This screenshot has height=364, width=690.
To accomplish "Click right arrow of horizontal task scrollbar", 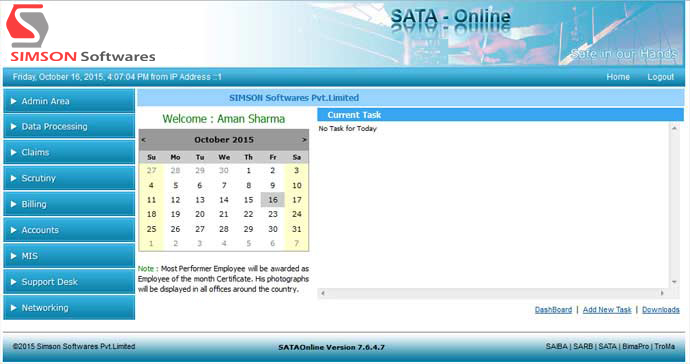I will (x=662, y=293).
